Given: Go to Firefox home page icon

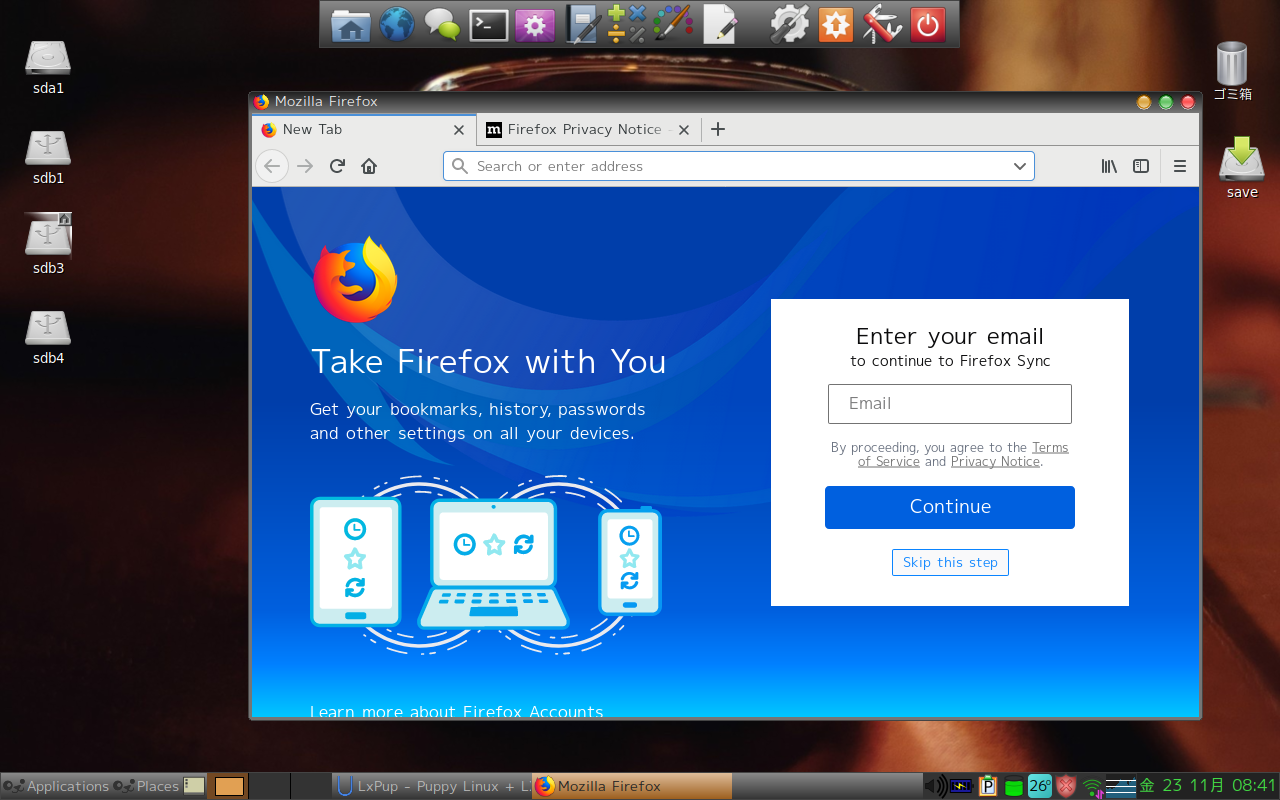Looking at the screenshot, I should (369, 166).
